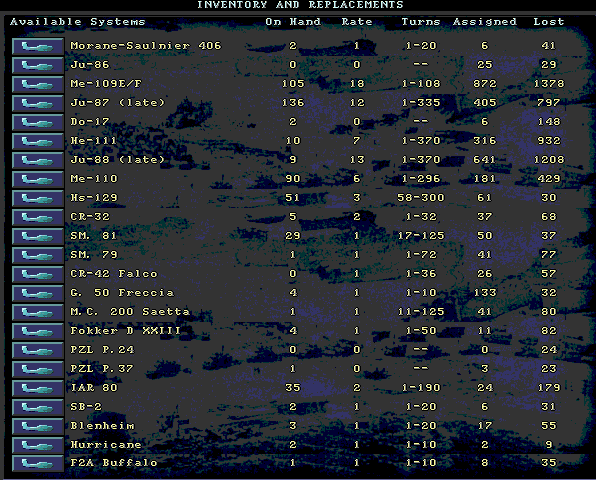
Task: Click Ju-88 (late) lost value 1208
Action: [549, 160]
